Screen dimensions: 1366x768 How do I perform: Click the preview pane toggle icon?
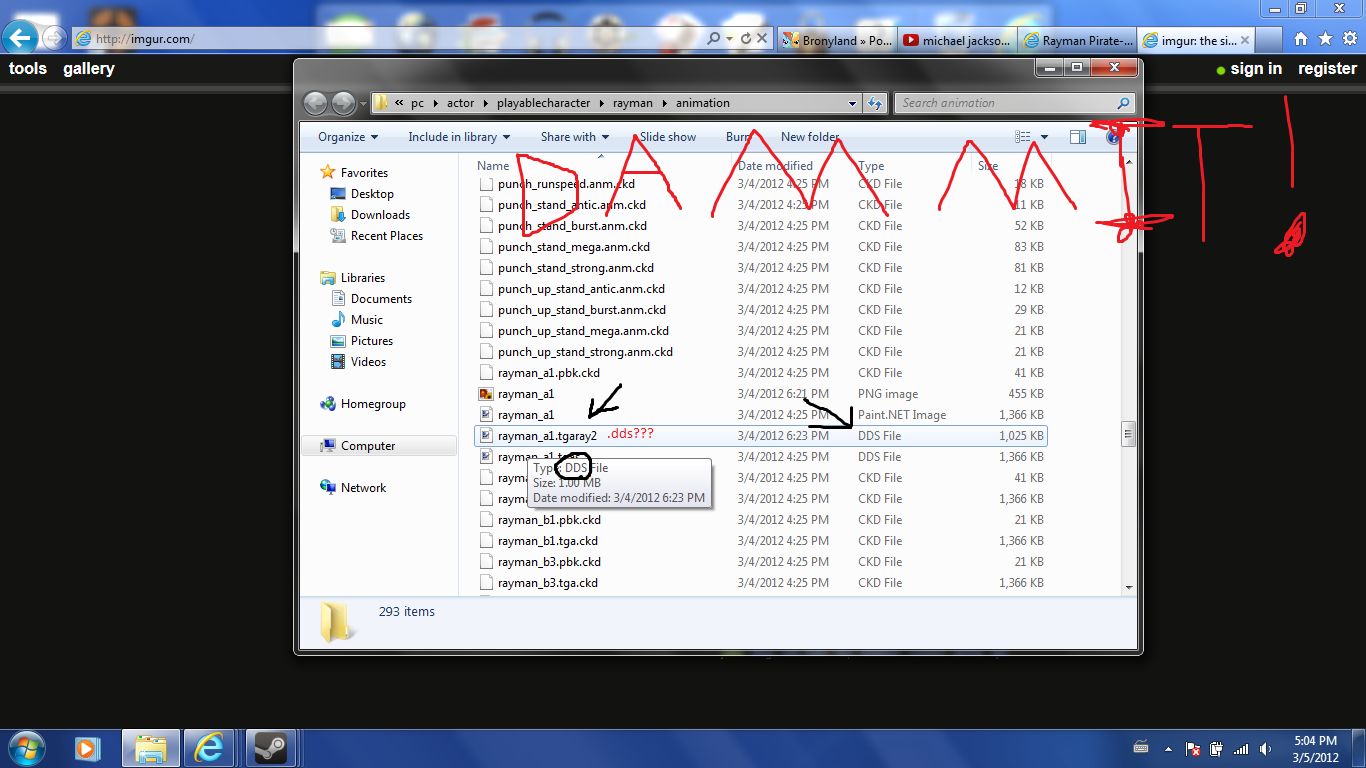[1078, 137]
